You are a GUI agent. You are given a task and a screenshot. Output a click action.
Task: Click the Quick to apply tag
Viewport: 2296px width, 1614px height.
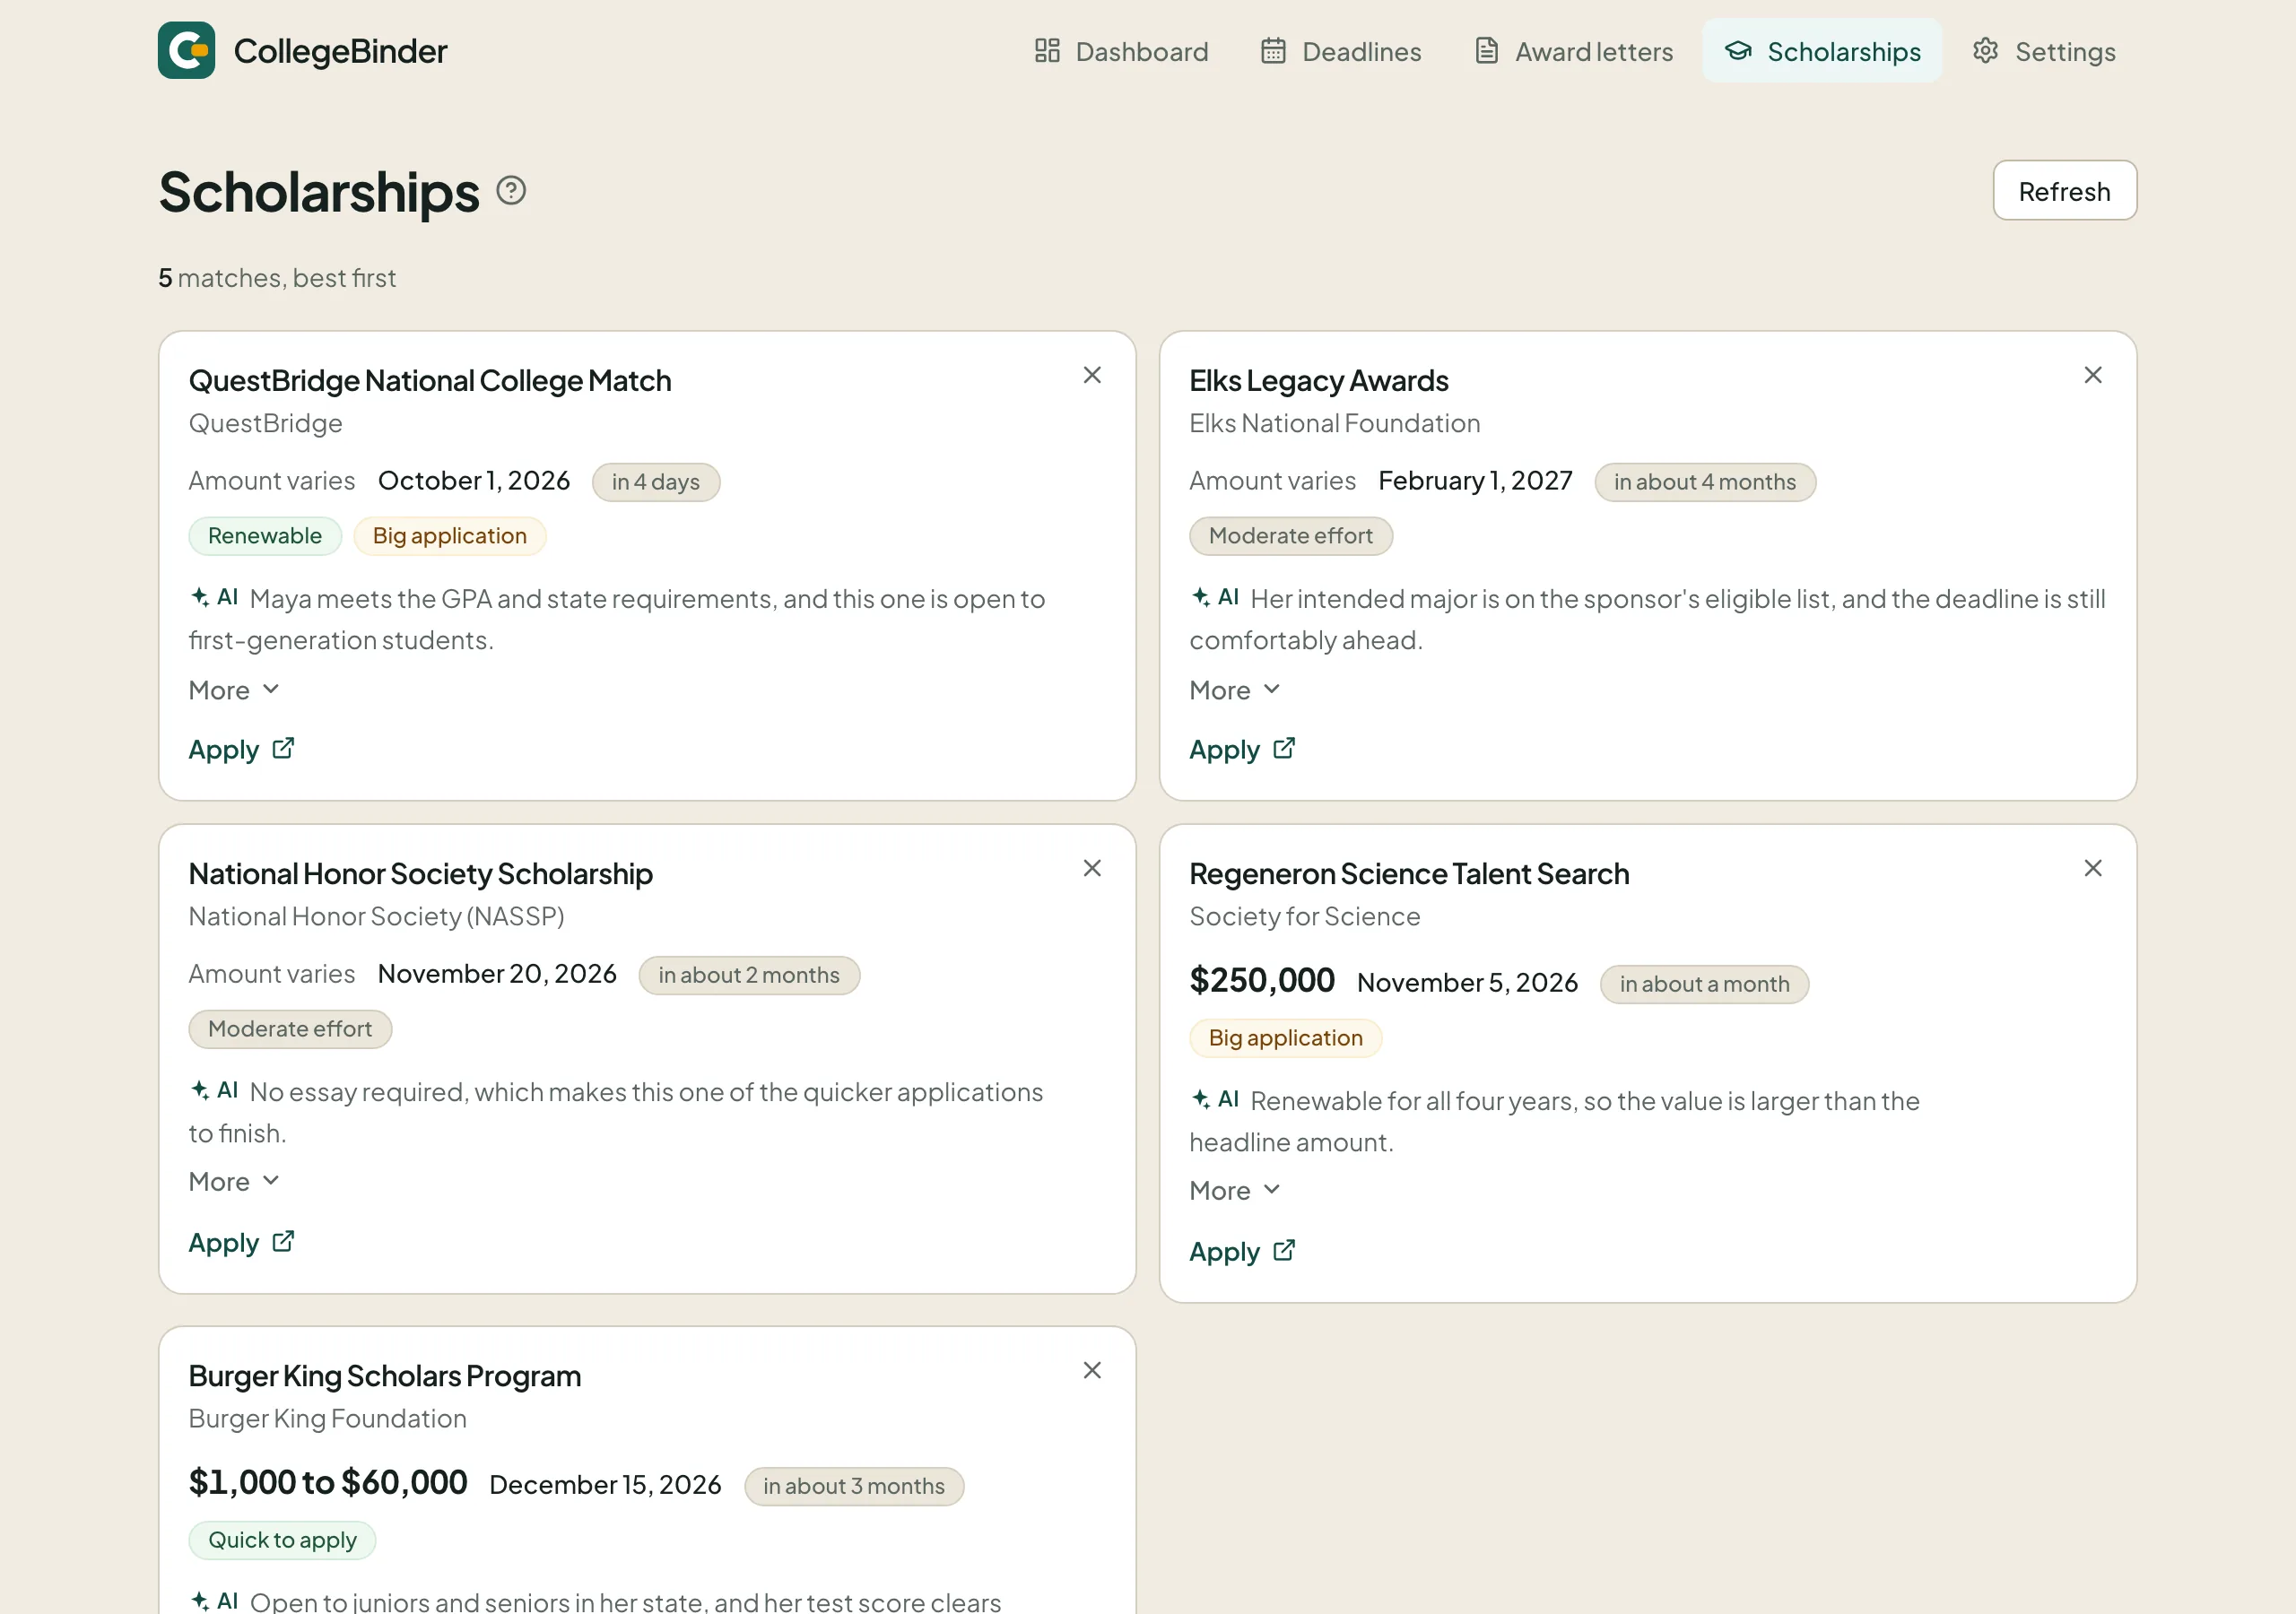pyautogui.click(x=282, y=1540)
